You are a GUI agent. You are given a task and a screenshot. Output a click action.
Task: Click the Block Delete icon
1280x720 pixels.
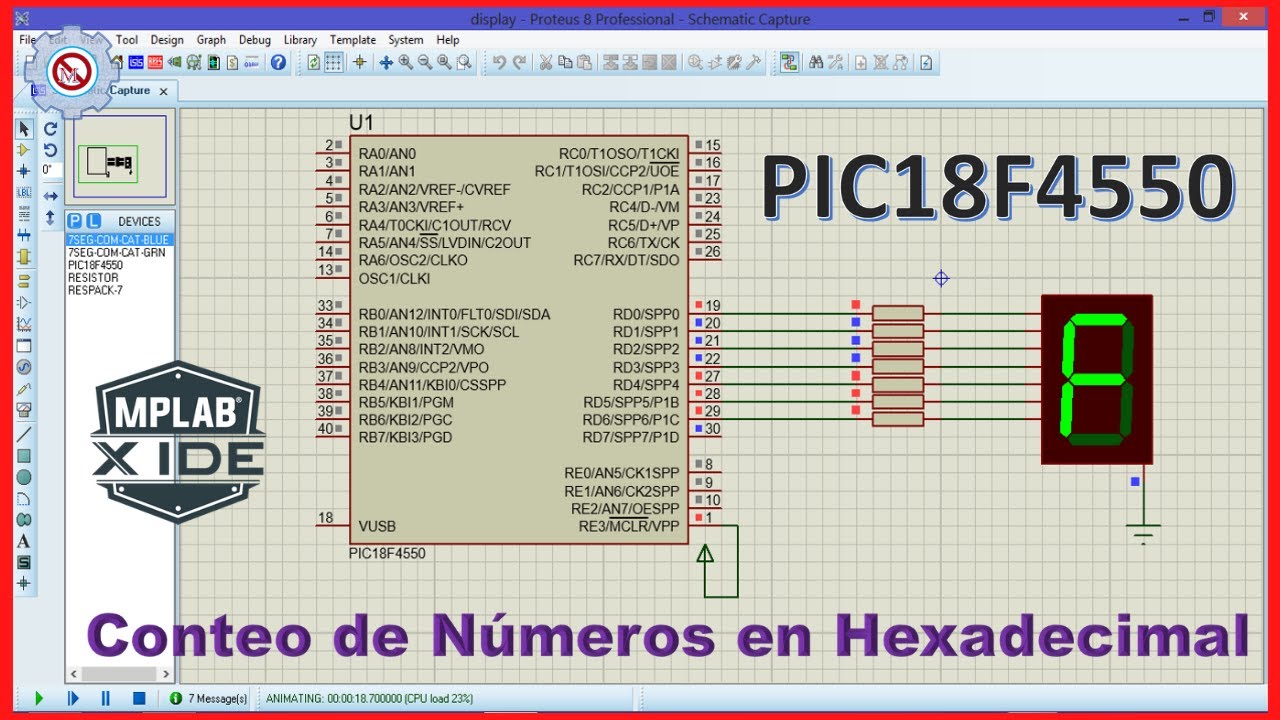[669, 62]
